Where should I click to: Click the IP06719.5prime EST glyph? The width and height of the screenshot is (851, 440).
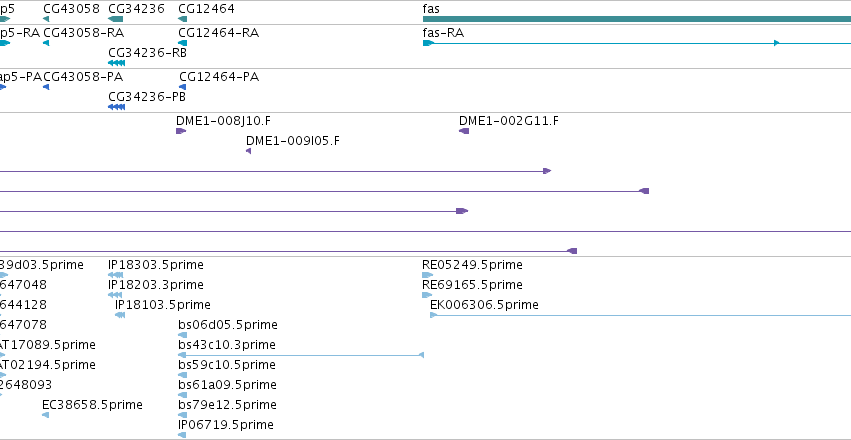[182, 435]
